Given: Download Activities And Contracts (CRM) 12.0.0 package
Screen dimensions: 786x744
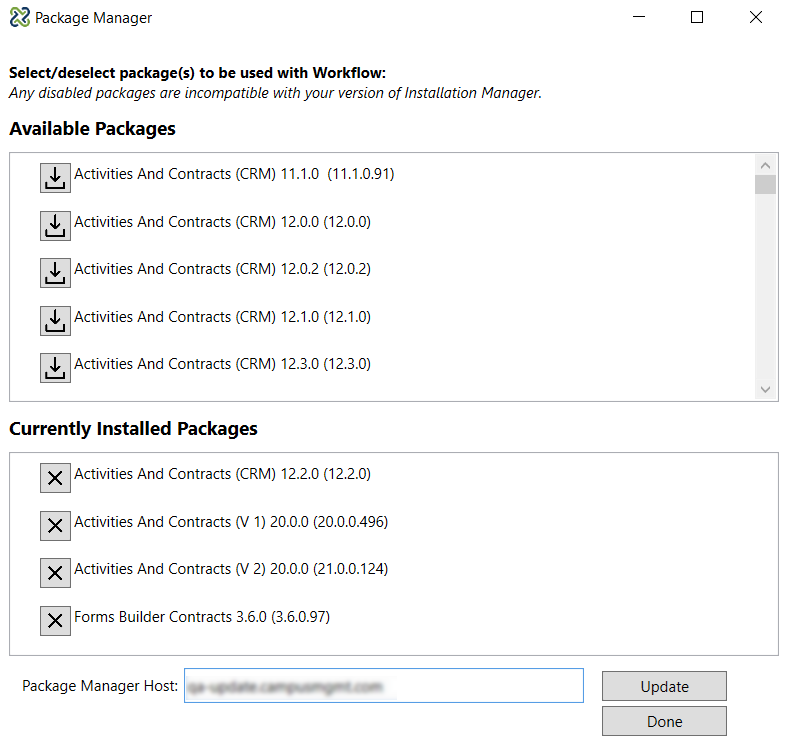Looking at the screenshot, I should click(55, 225).
